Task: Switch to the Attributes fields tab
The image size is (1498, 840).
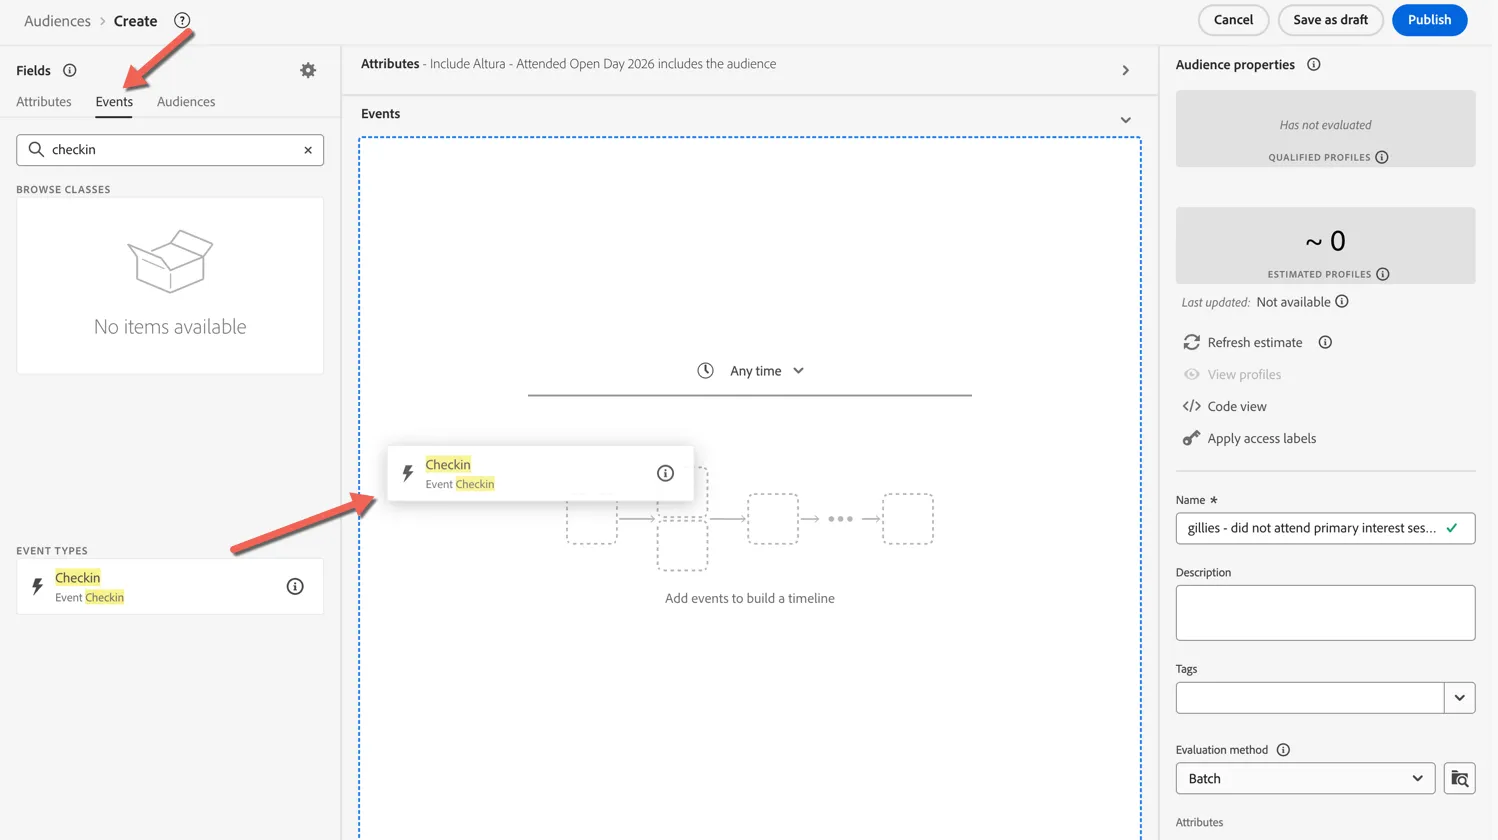Action: pyautogui.click(x=44, y=102)
